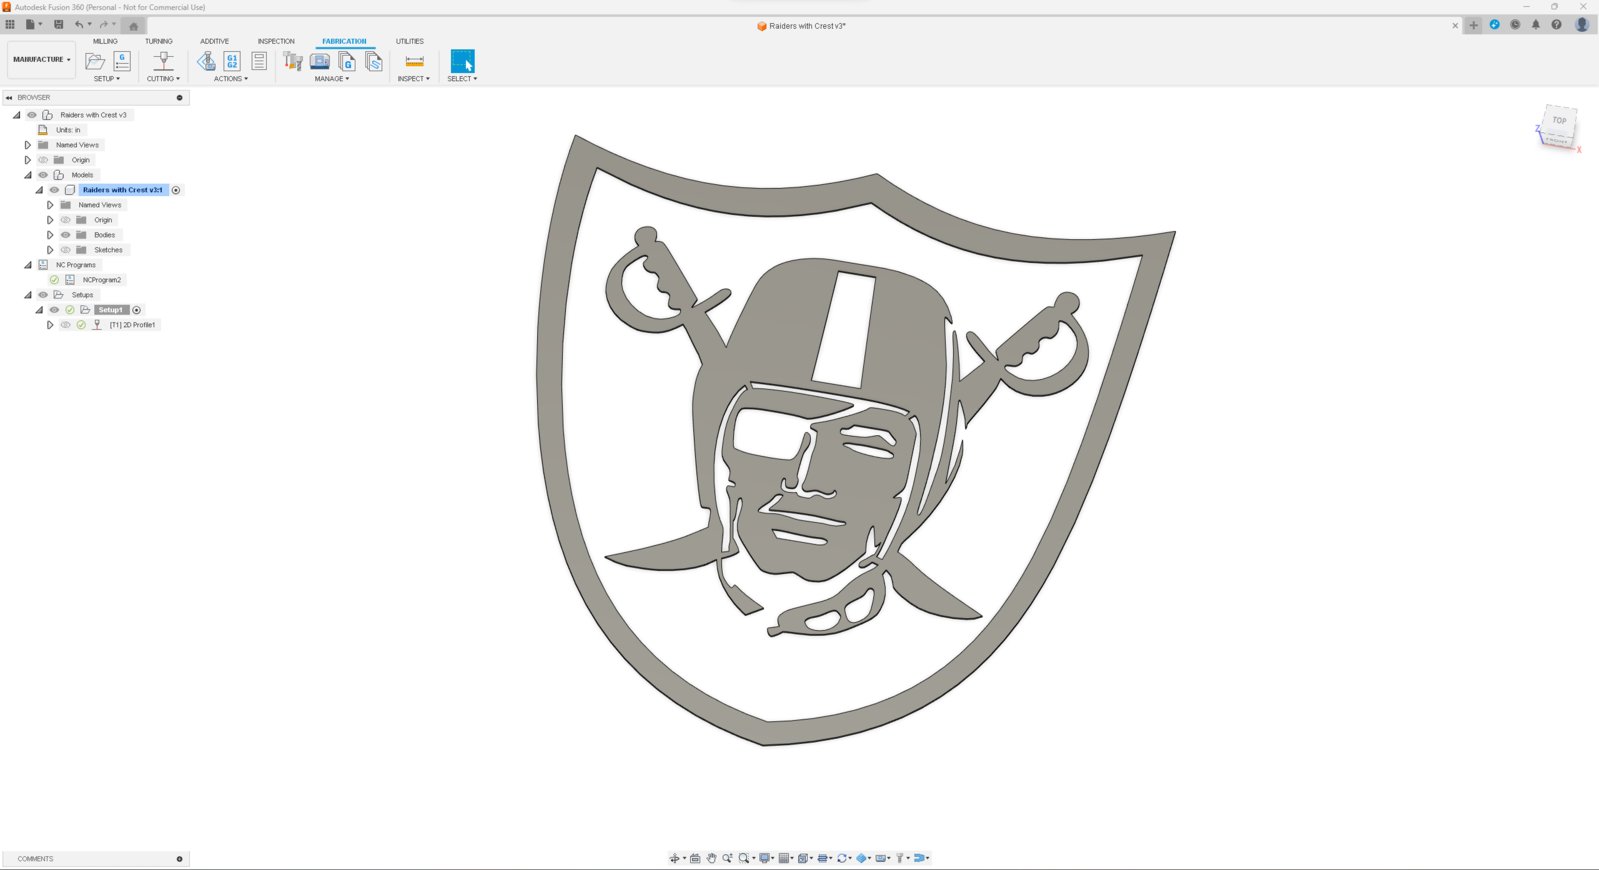Open the Help question mark icon
Image resolution: width=1599 pixels, height=870 pixels.
click(1556, 25)
